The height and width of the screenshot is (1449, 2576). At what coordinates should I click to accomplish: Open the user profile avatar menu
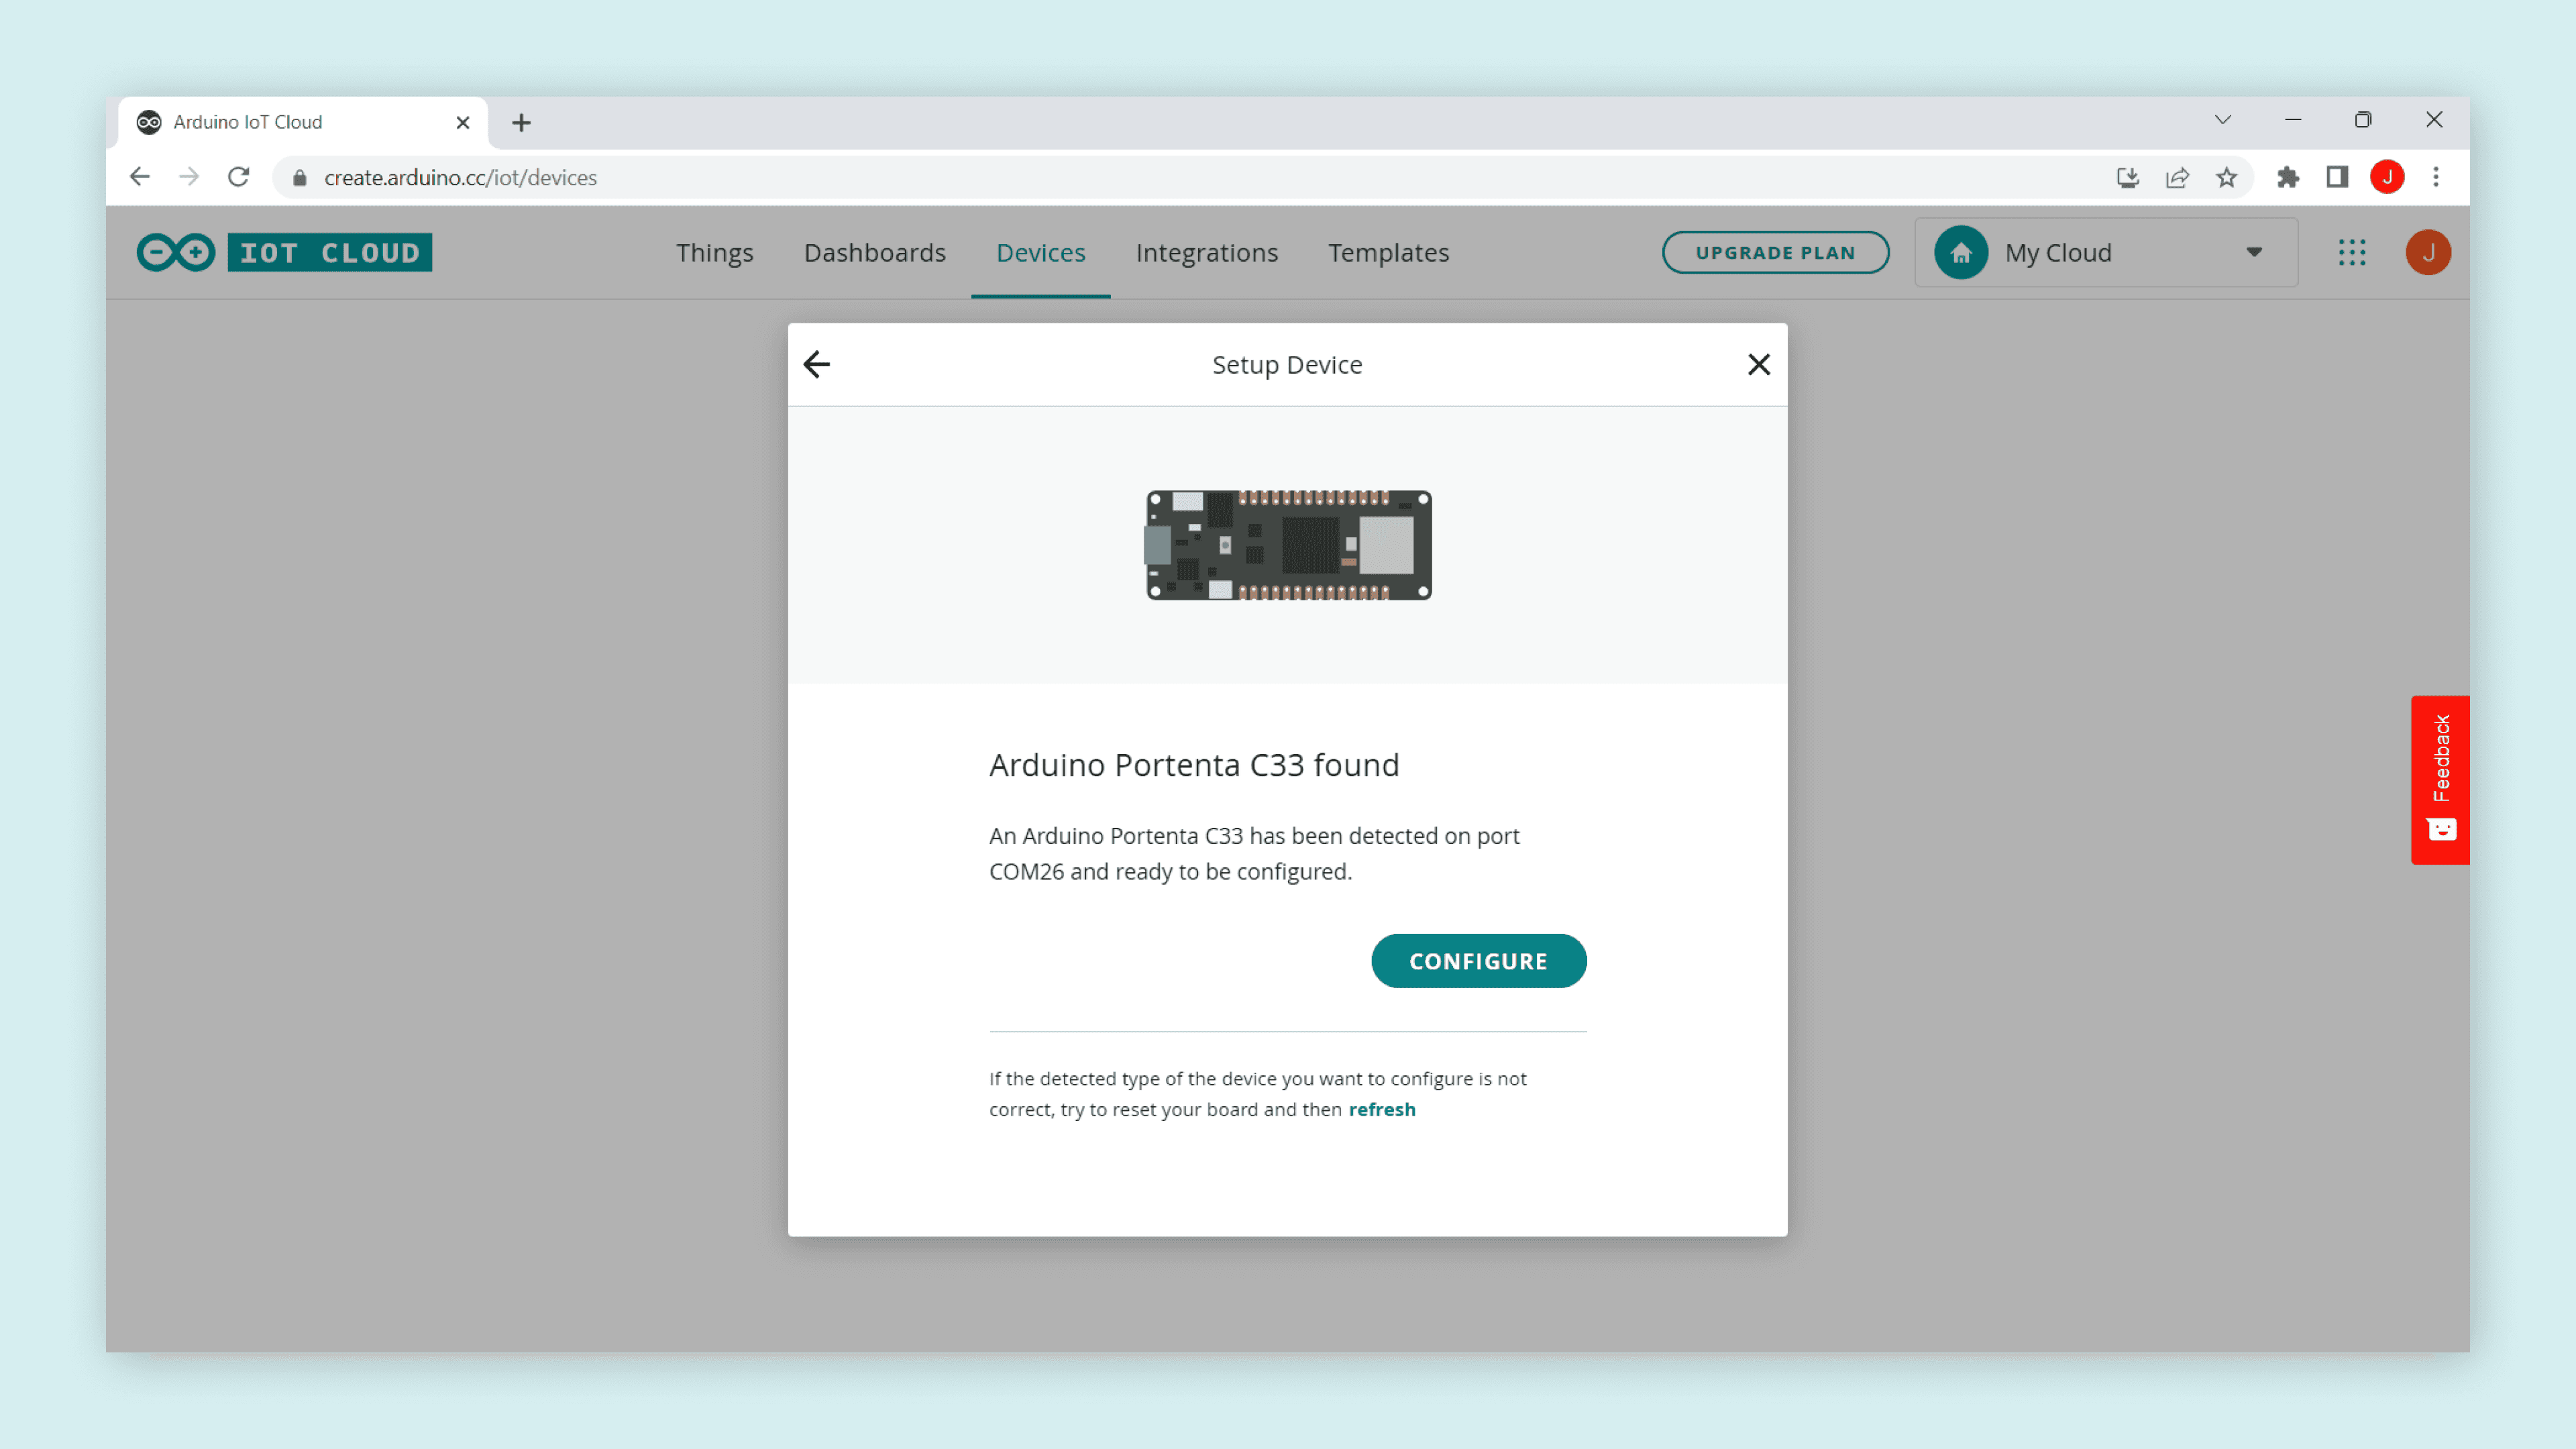pyautogui.click(x=2427, y=252)
